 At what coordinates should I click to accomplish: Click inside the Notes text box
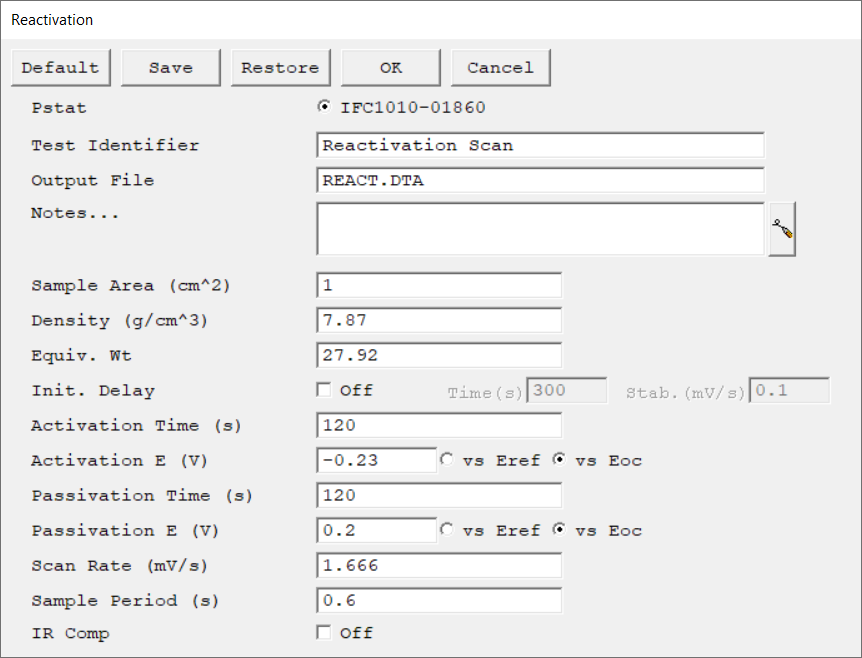tap(540, 229)
